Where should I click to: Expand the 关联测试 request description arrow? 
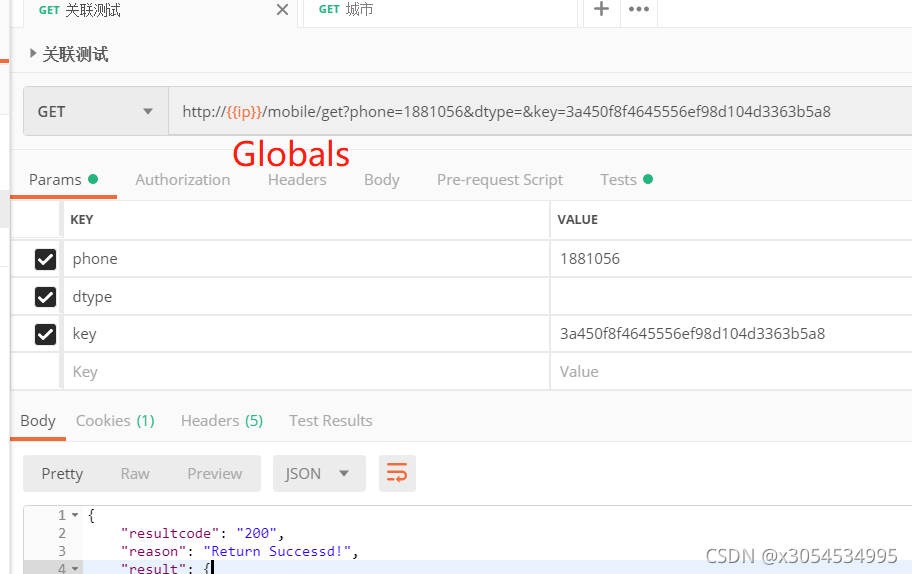coord(33,54)
